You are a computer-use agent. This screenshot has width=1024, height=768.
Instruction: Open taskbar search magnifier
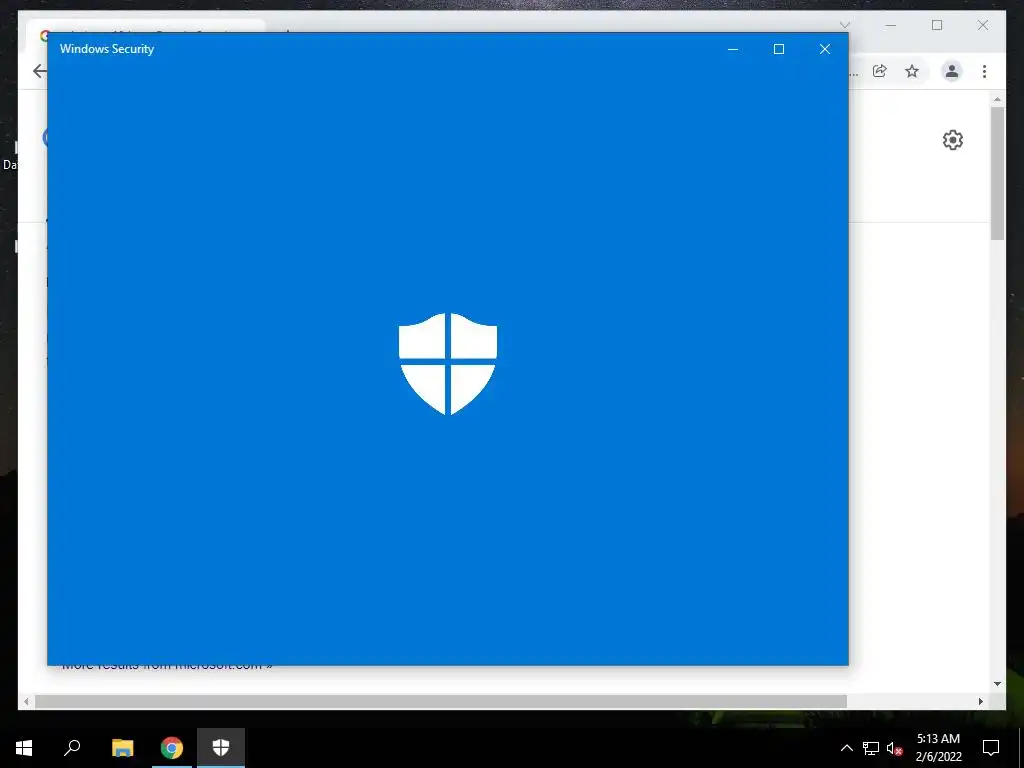point(72,748)
